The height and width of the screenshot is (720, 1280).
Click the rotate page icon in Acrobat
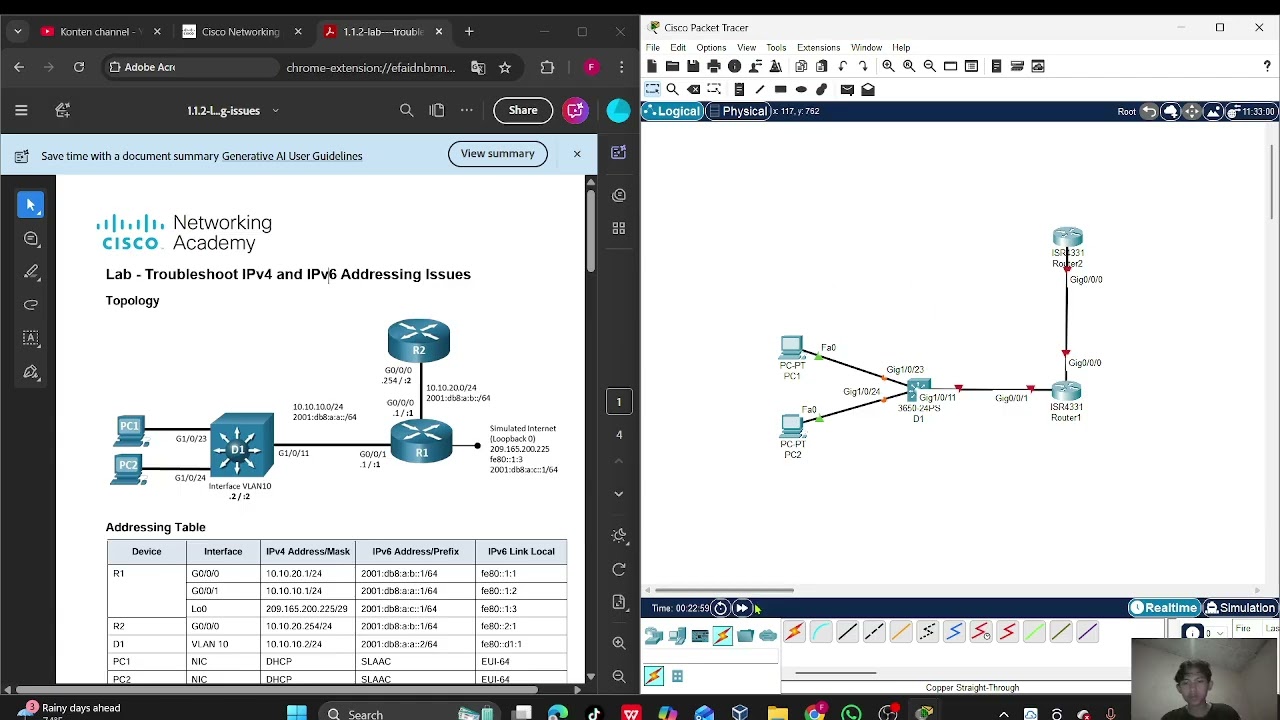(x=618, y=569)
